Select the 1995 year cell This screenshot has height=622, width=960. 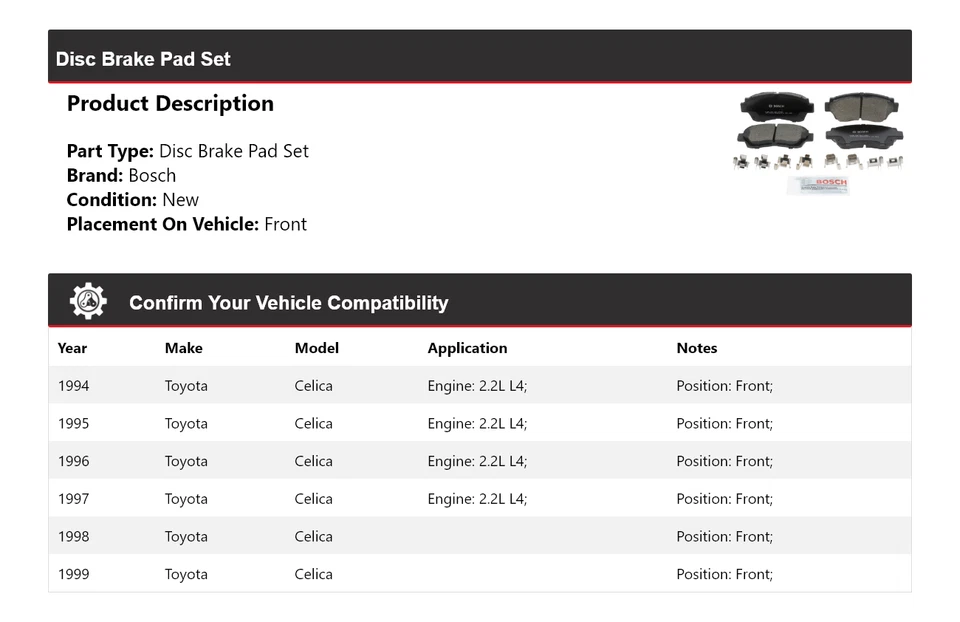coord(73,423)
